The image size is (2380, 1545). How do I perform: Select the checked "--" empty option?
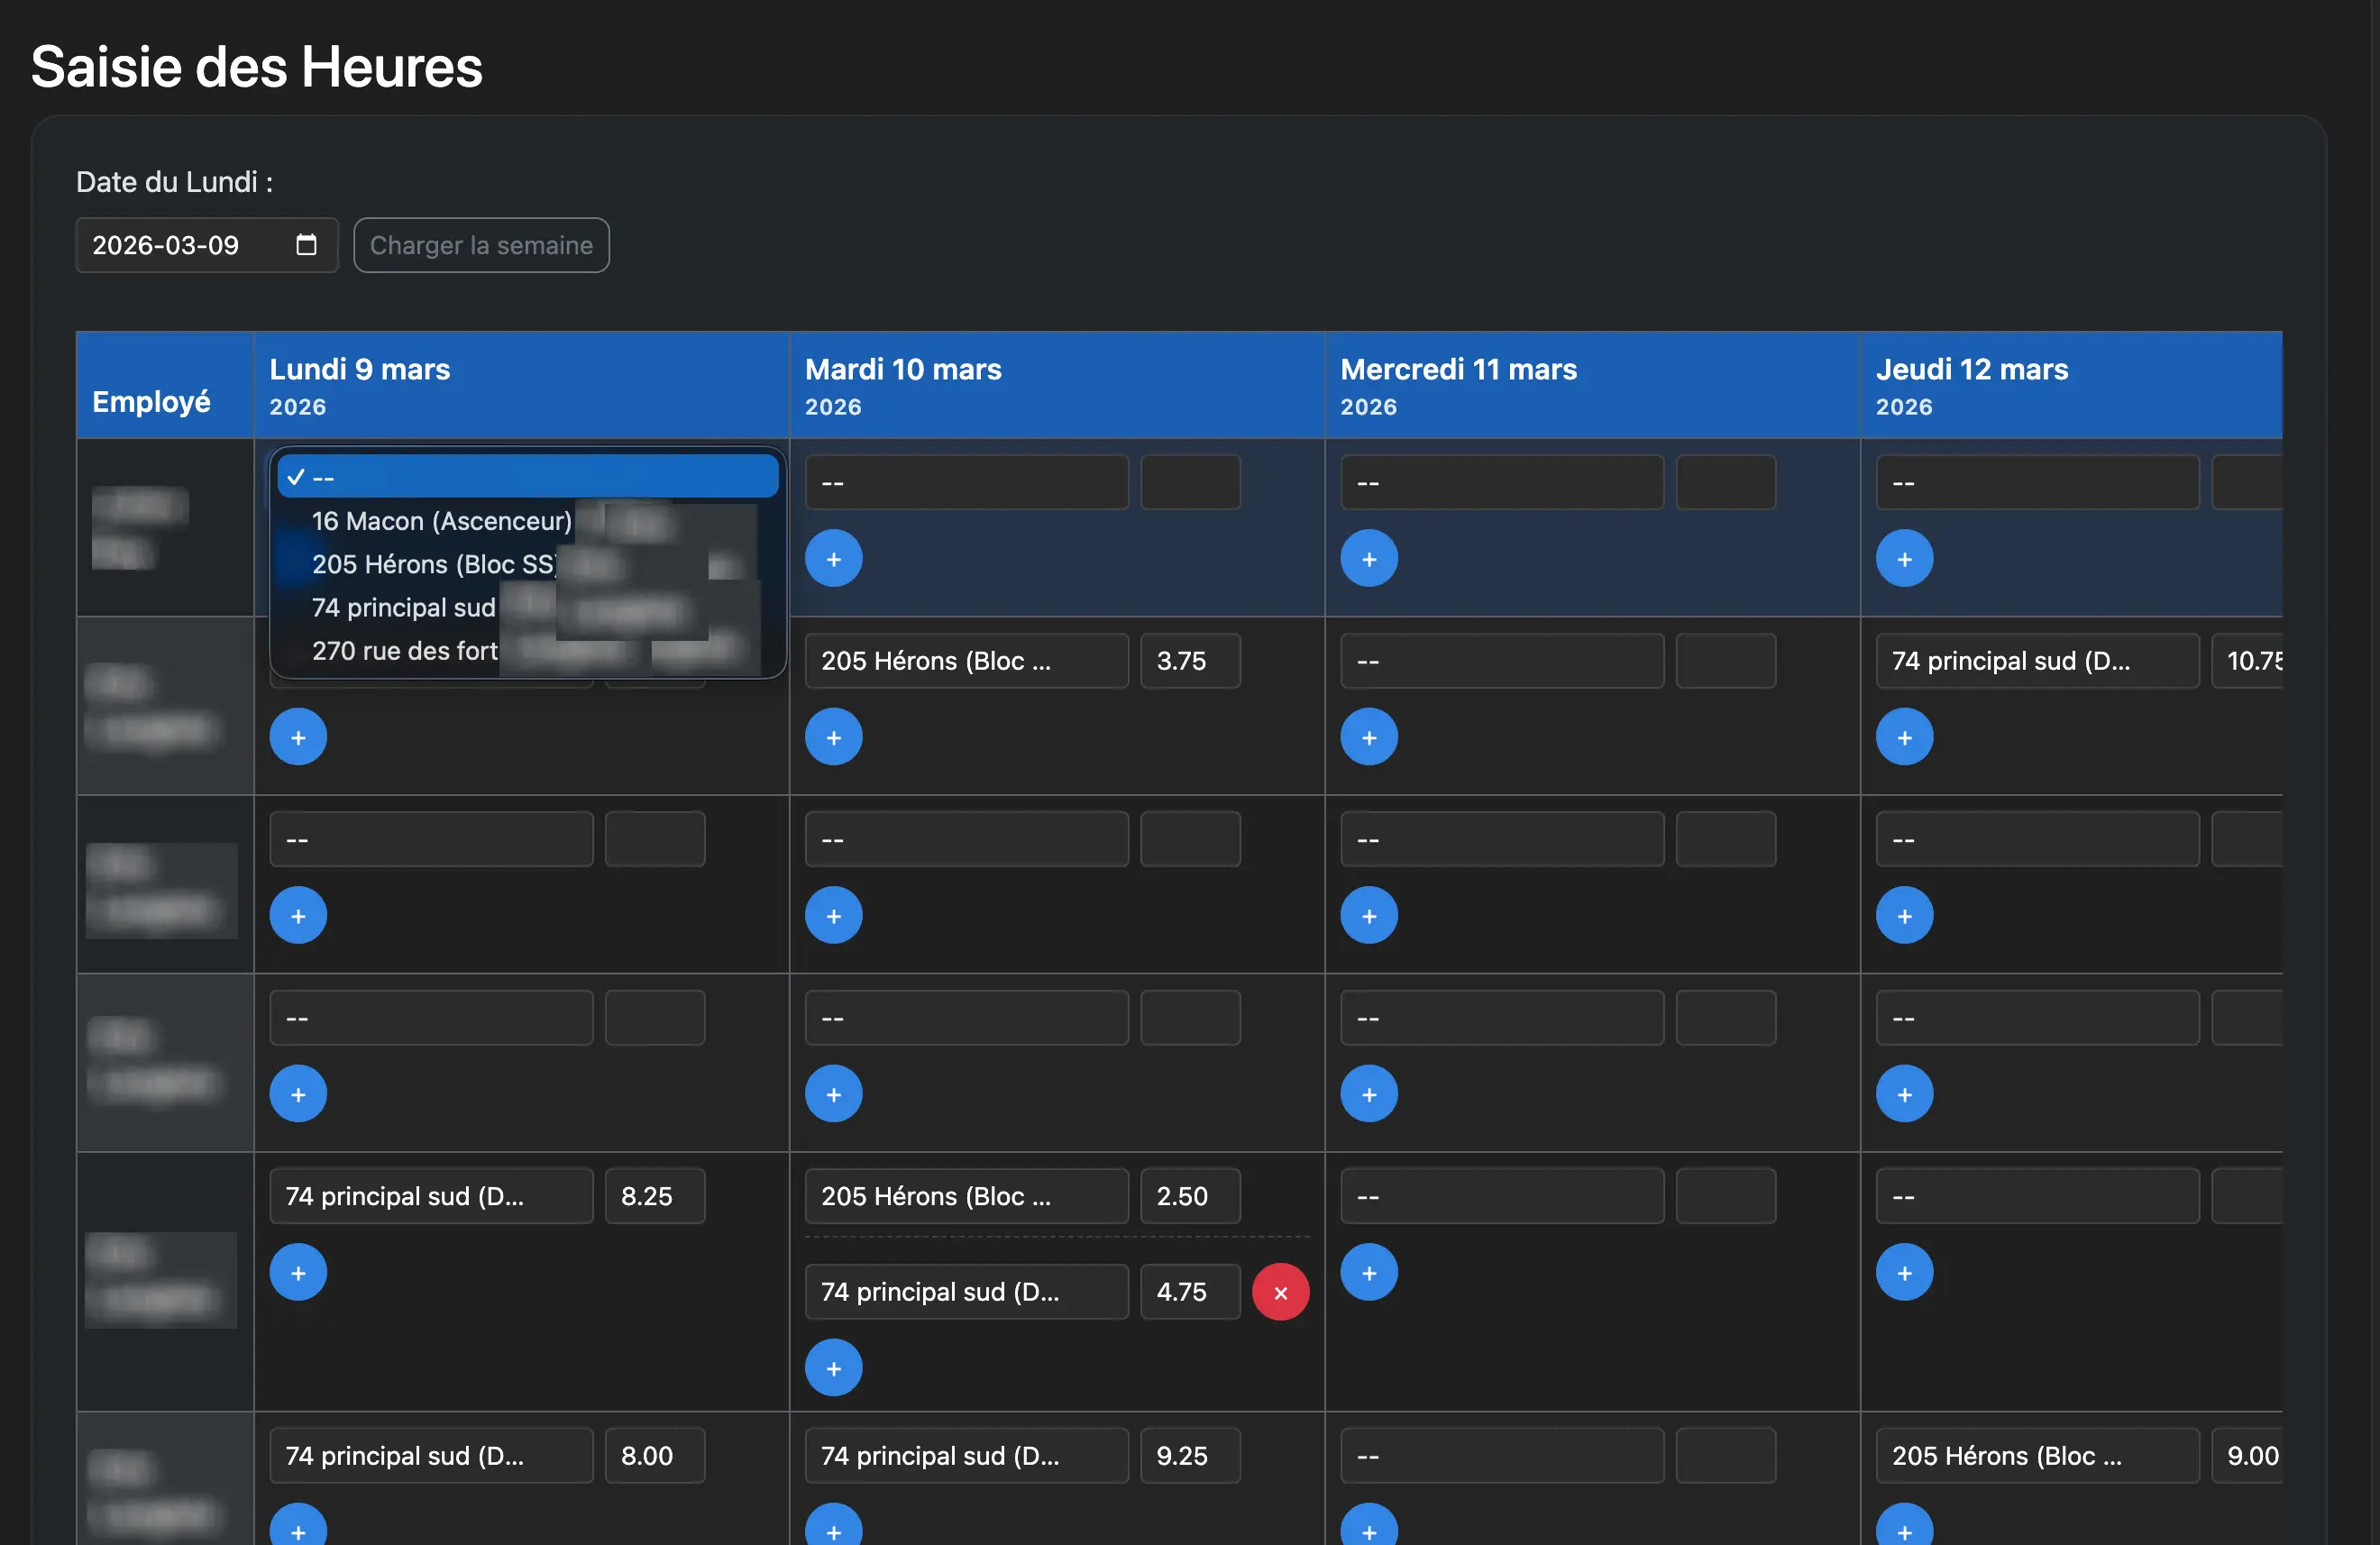pos(527,477)
